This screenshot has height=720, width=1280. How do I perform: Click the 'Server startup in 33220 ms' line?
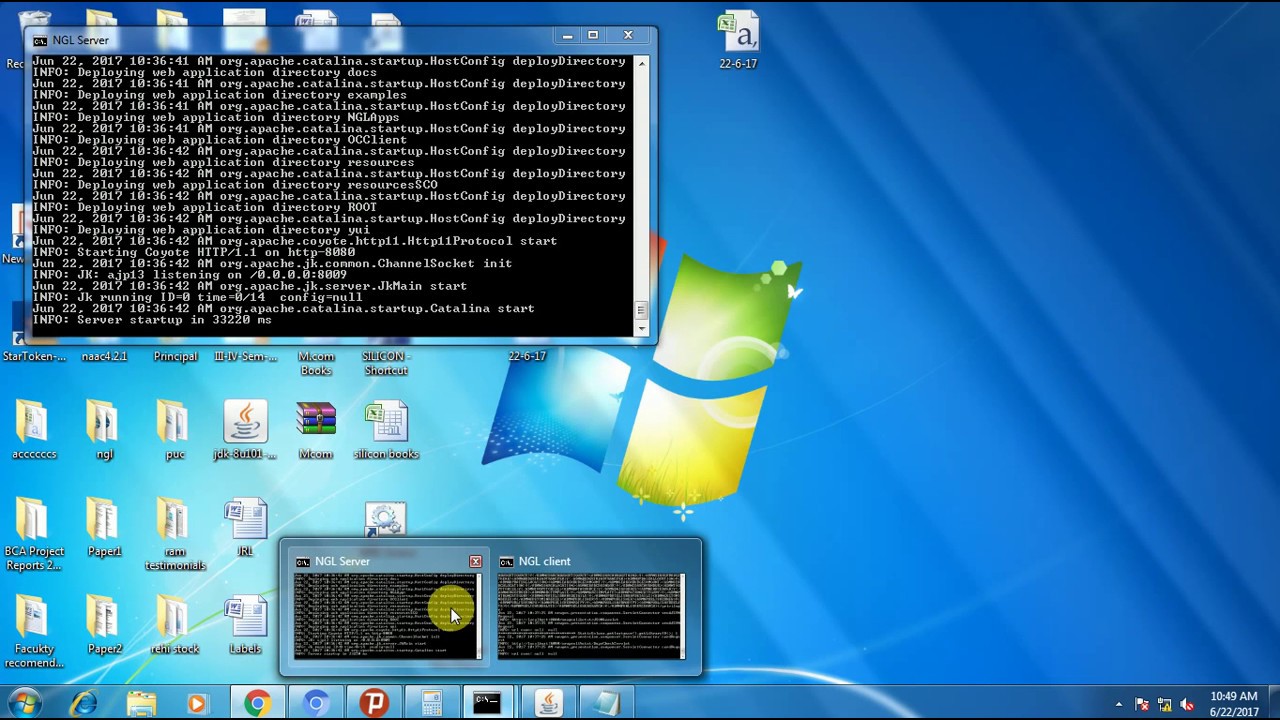152,320
